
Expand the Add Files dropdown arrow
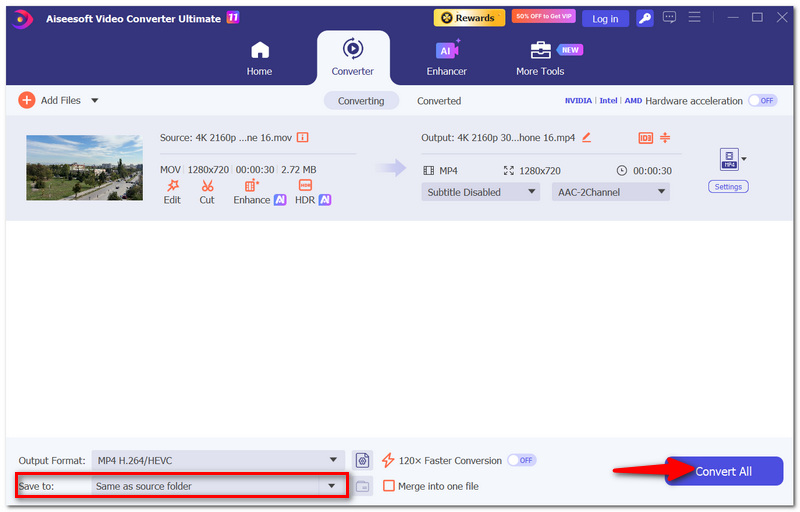(x=94, y=100)
